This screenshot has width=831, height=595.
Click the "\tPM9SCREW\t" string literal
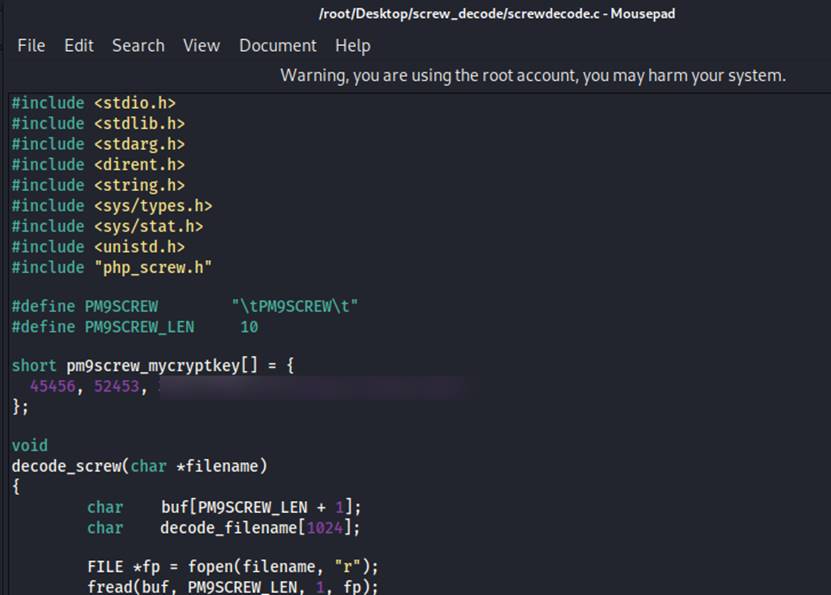point(294,305)
